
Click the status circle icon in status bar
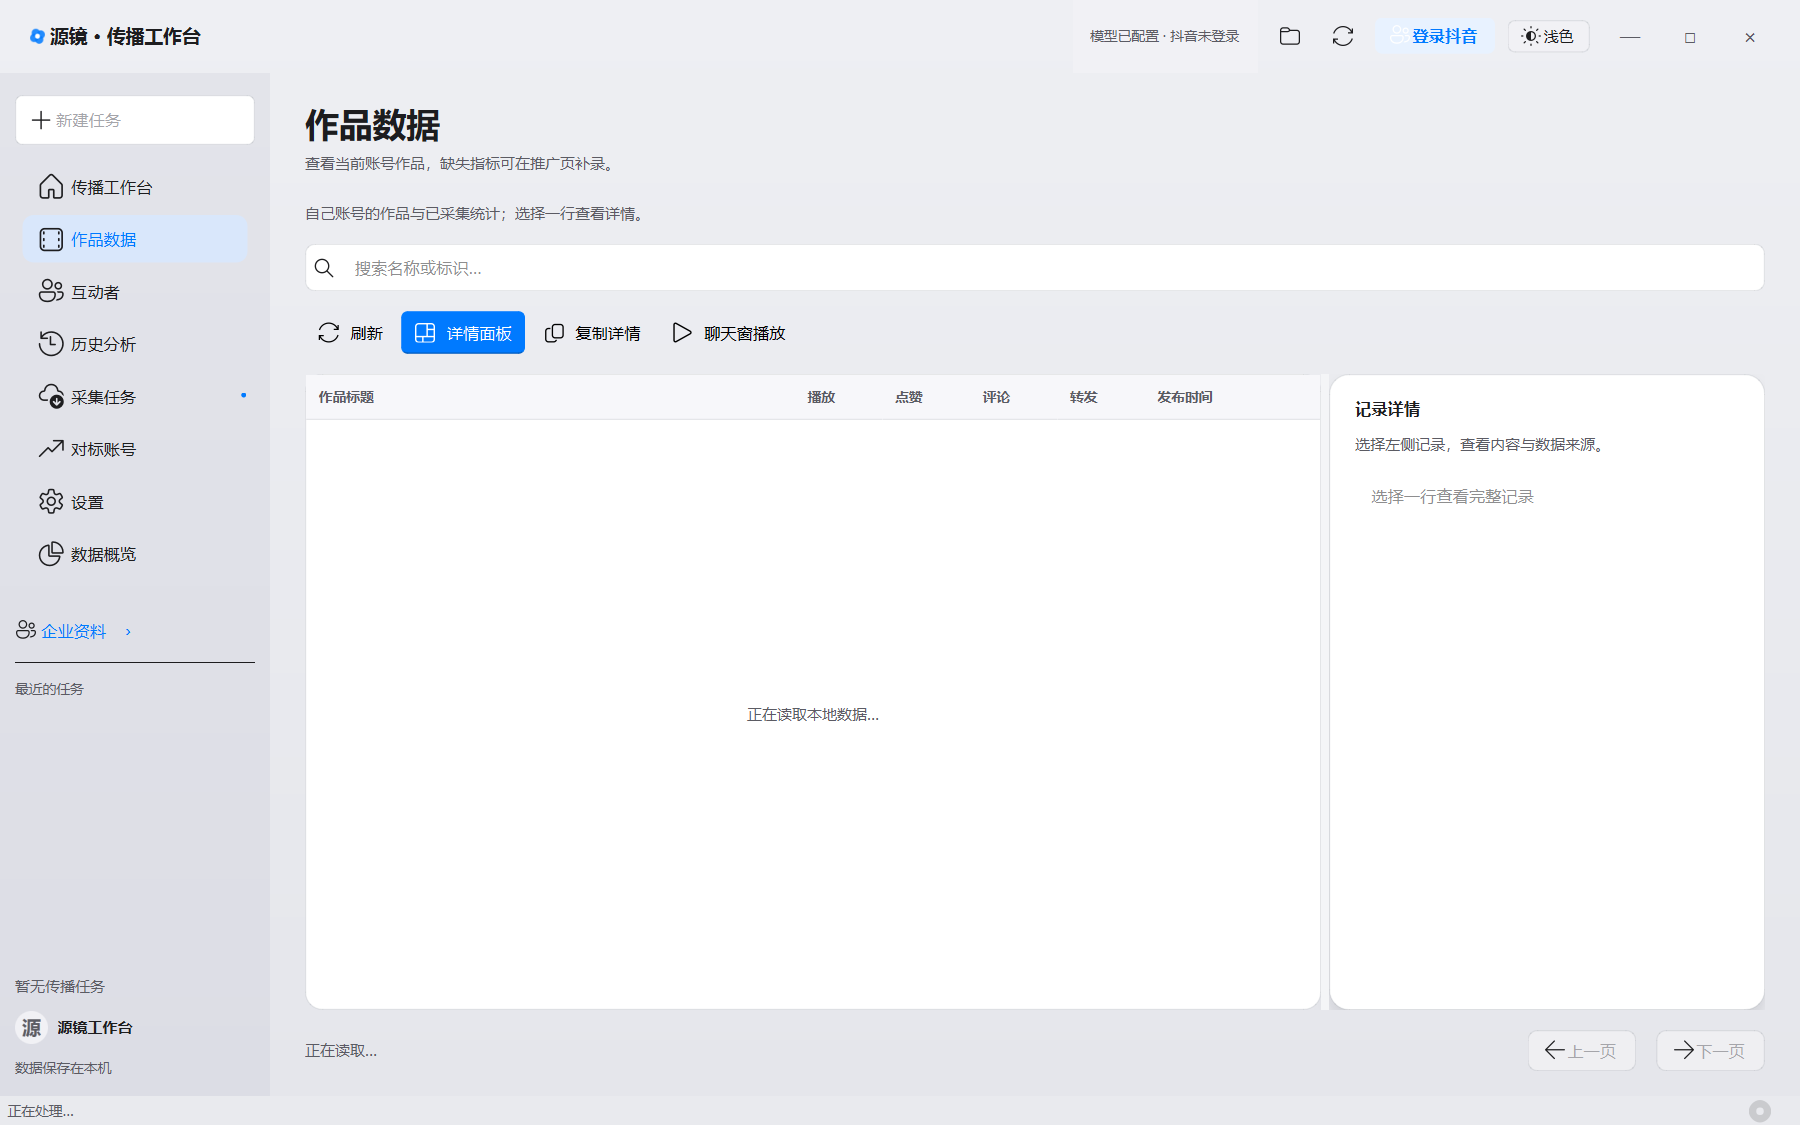point(1760,1111)
